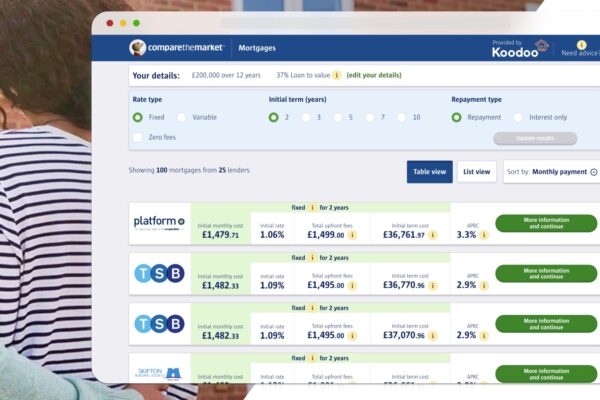Switch to List view
Screen dimensions: 600x400
coord(477,172)
